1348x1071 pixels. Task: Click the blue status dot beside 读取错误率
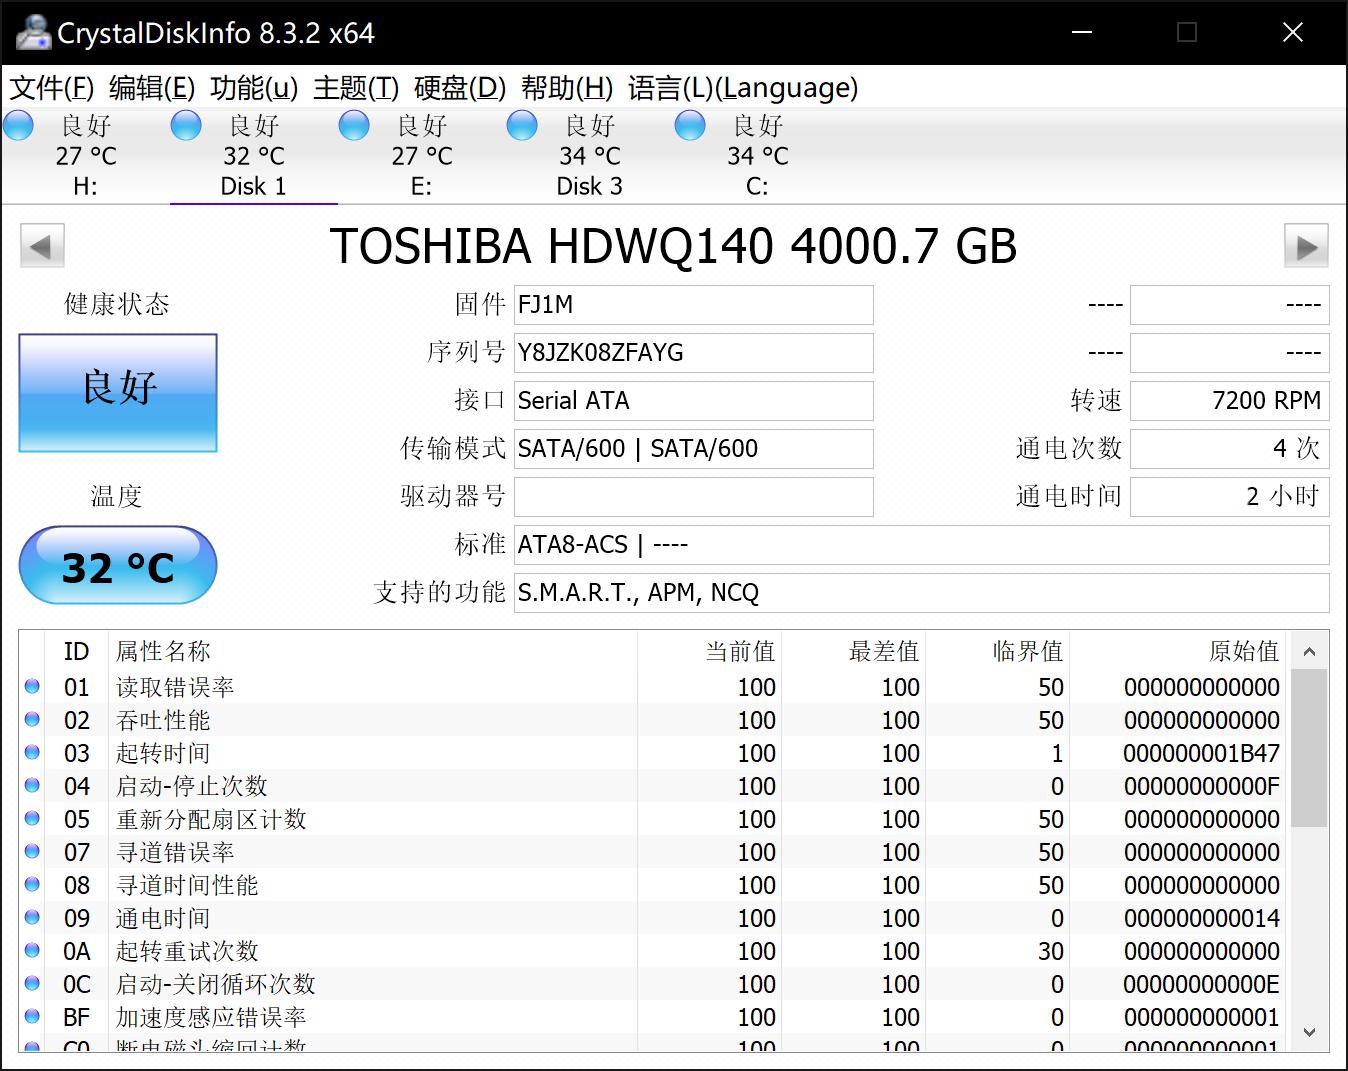[31, 686]
